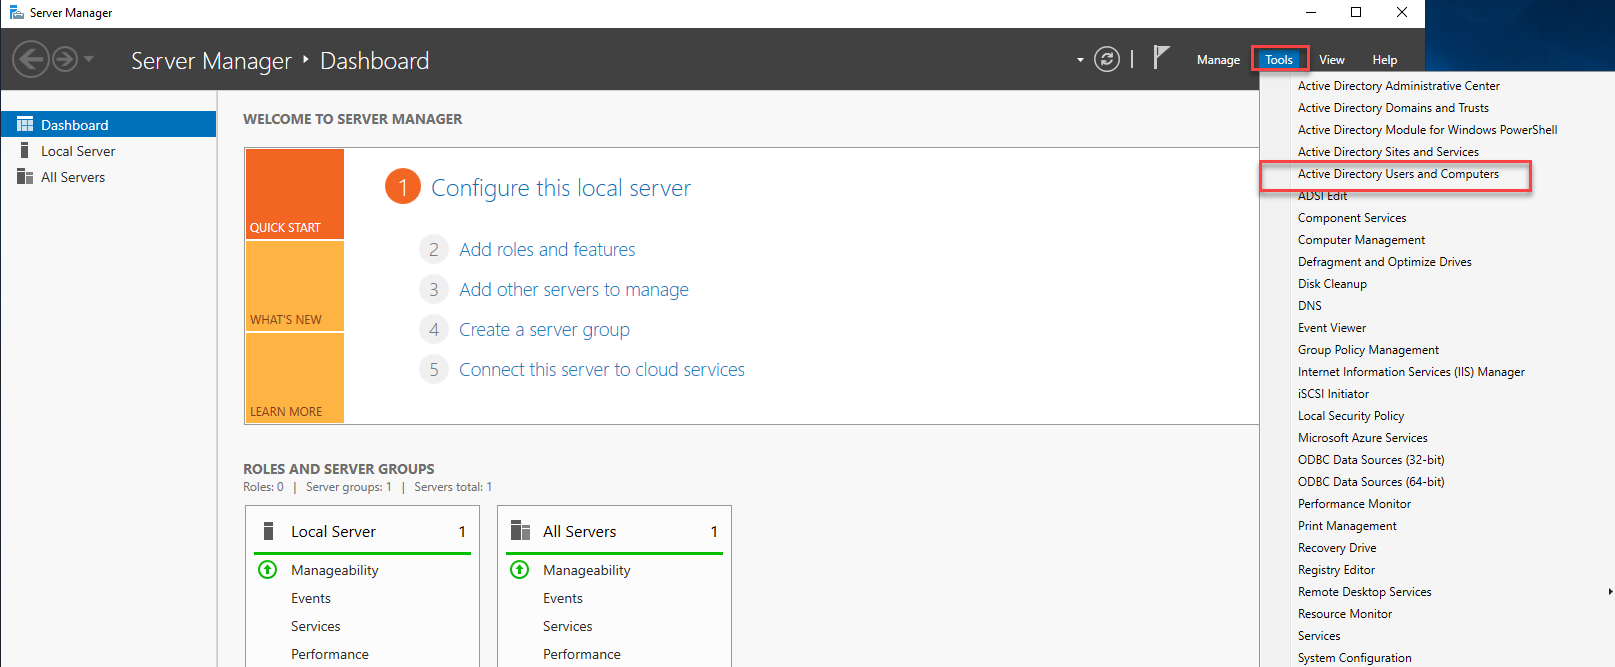Select ODBC Data Sources (64-bit)
The height and width of the screenshot is (667, 1615).
pos(1371,482)
